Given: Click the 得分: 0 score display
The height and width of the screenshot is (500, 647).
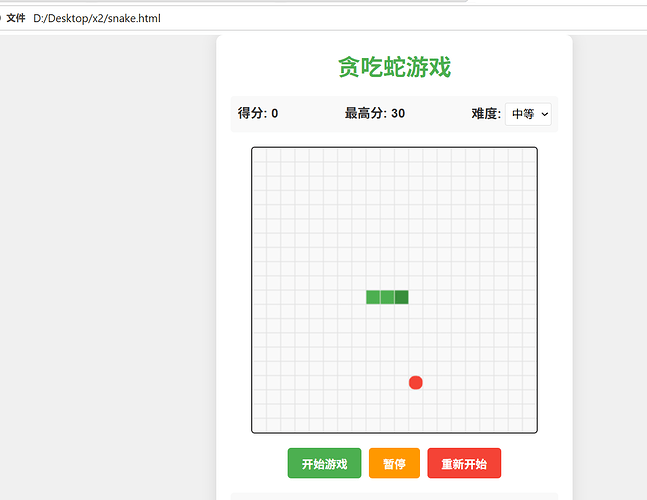Looking at the screenshot, I should point(258,114).
